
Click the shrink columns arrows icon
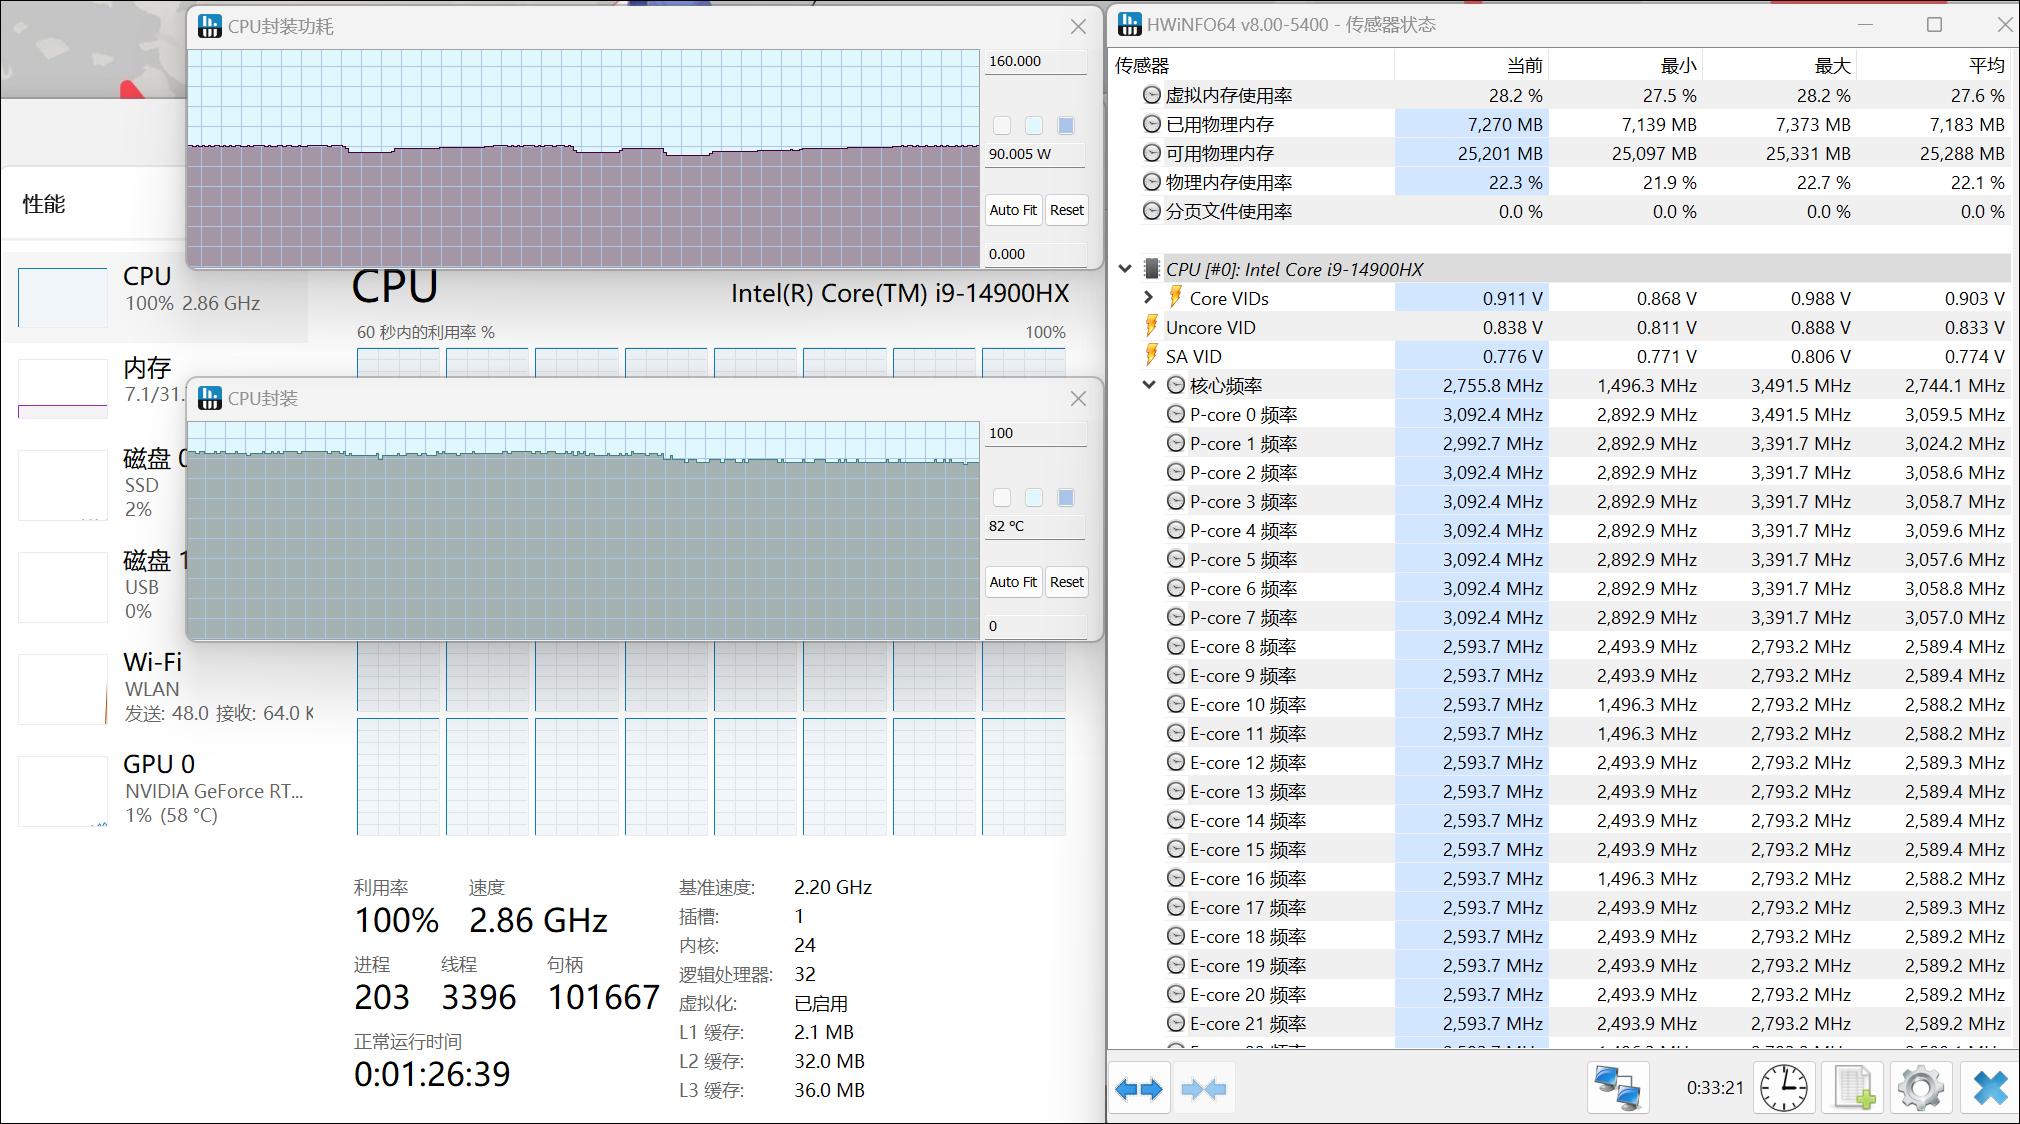tap(1203, 1089)
